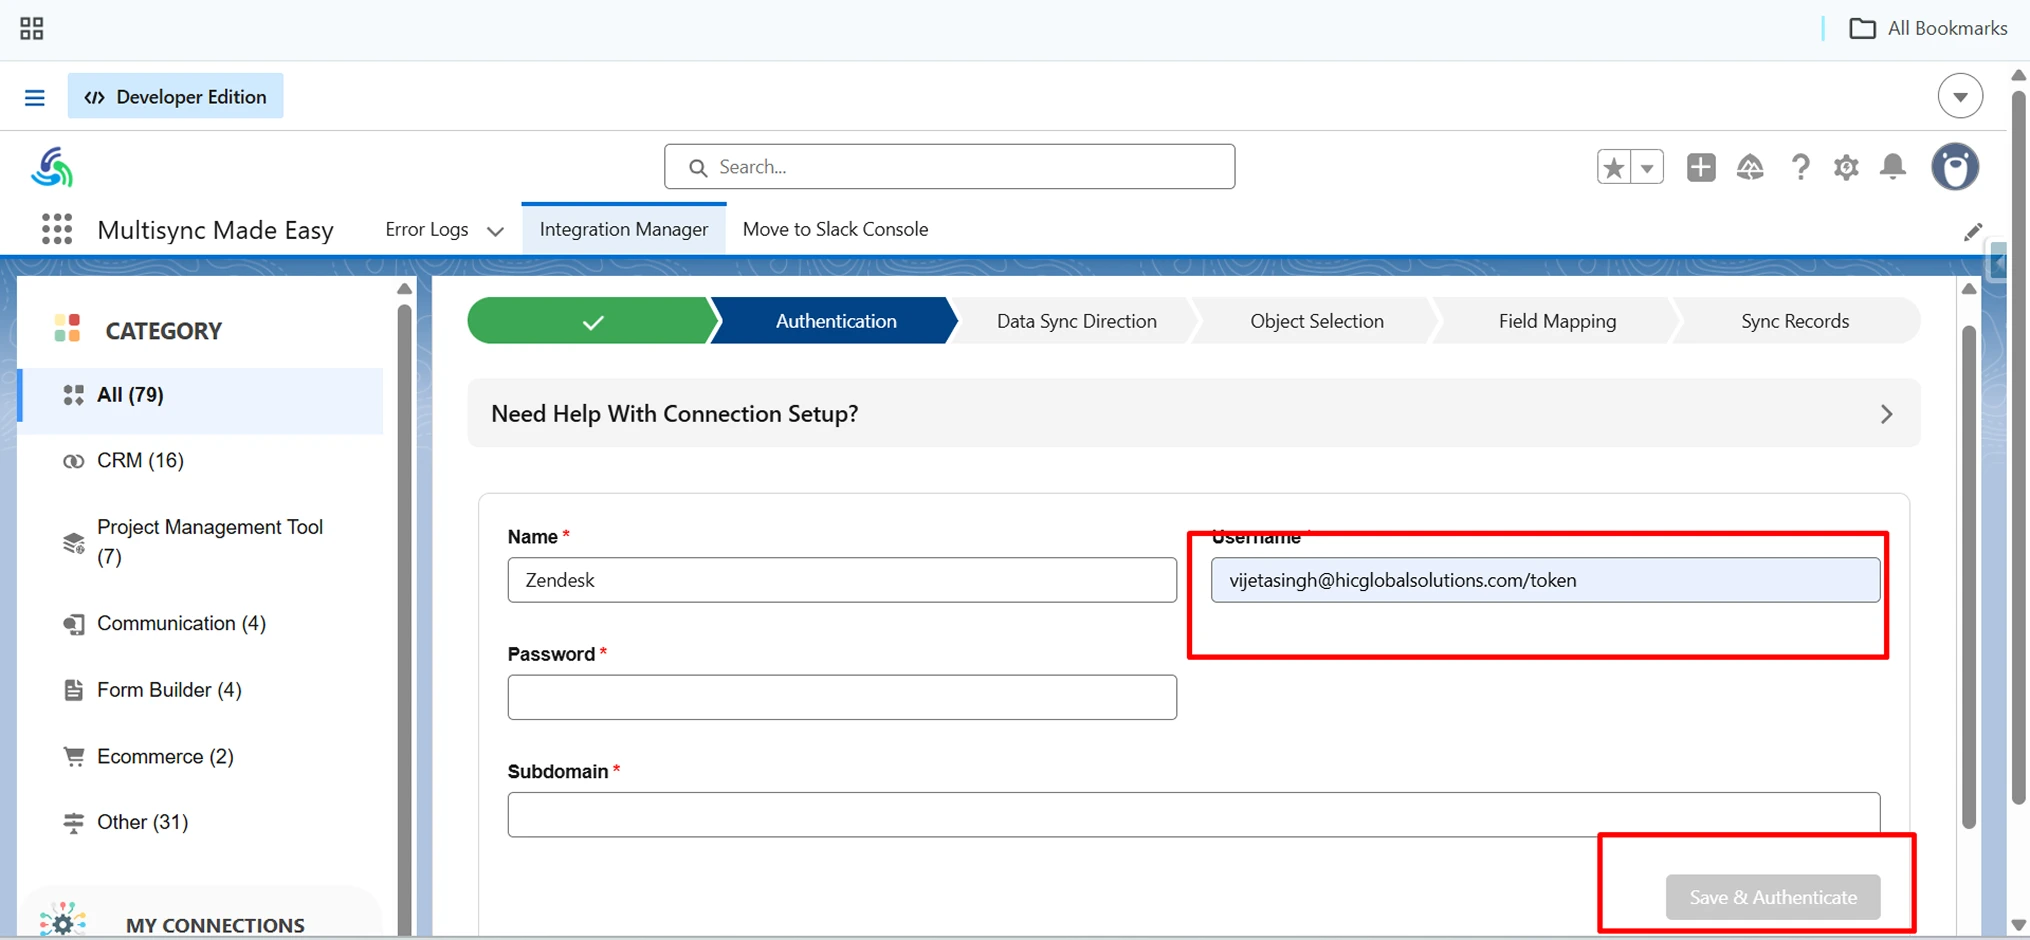Screen dimensions: 2030x940
Task: Click the MY CONNECTIONS gear icon
Action: 62,920
